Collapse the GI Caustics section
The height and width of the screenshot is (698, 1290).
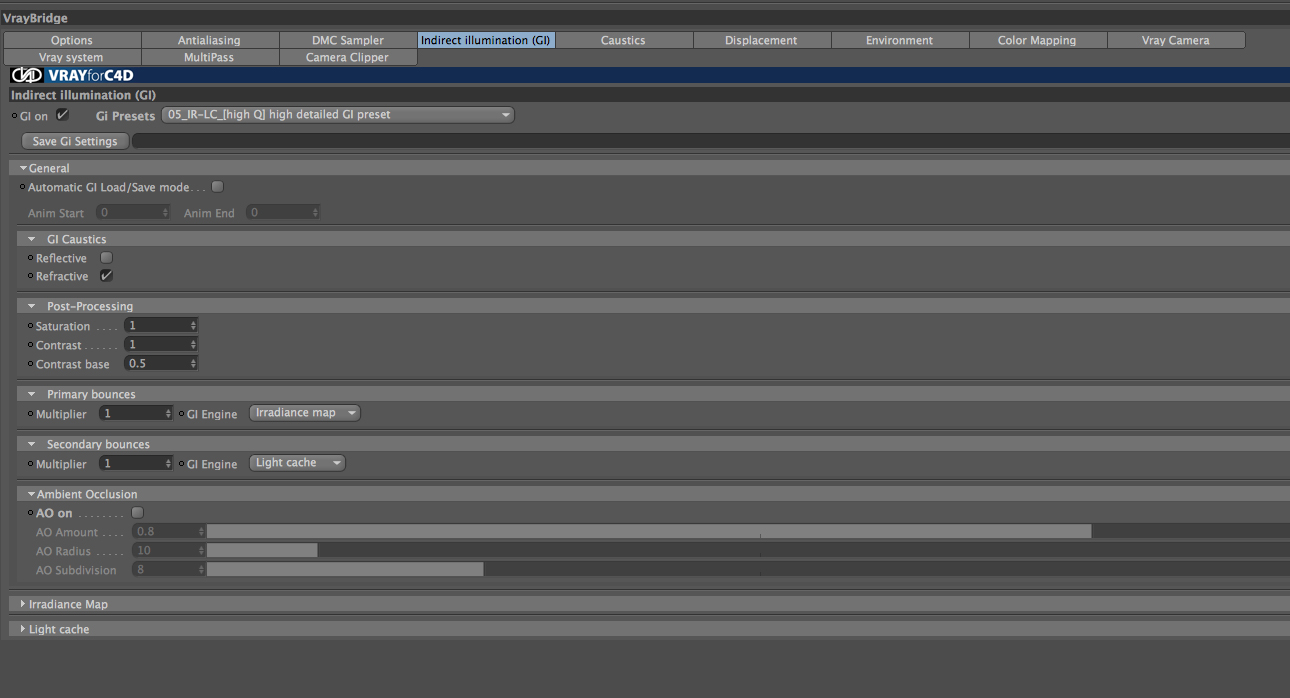pos(32,239)
